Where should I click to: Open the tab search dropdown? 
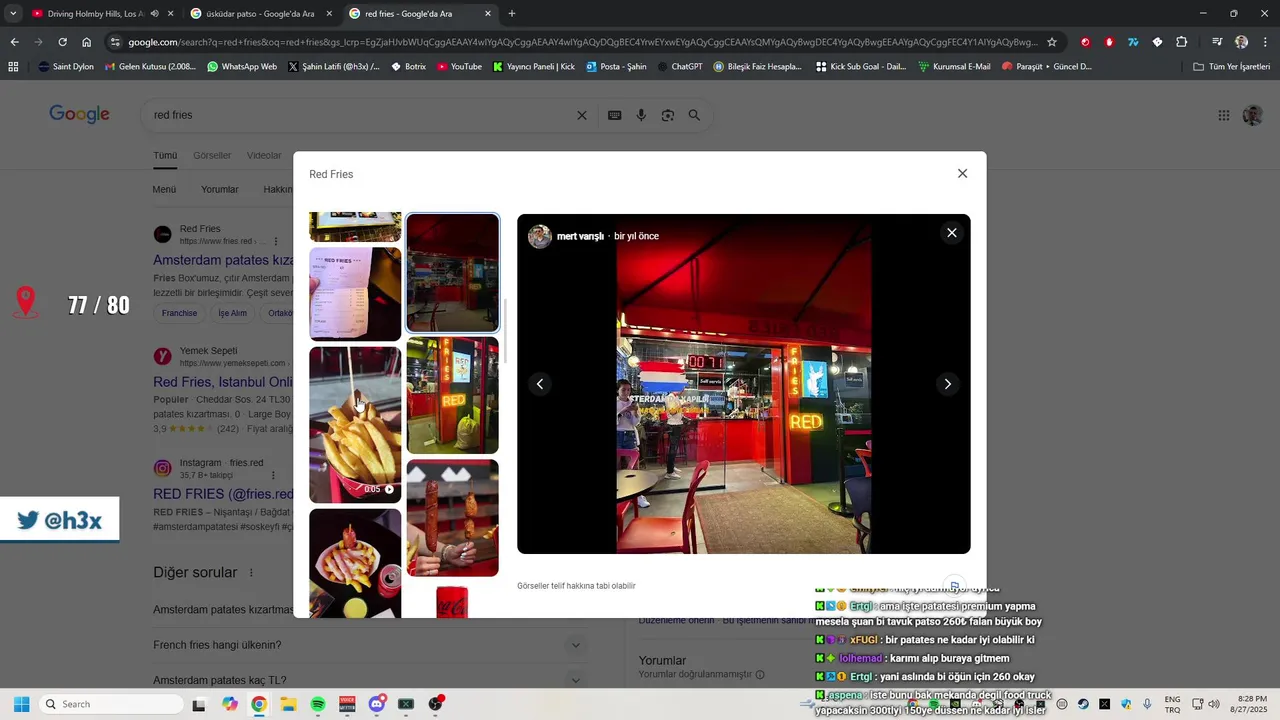13,14
